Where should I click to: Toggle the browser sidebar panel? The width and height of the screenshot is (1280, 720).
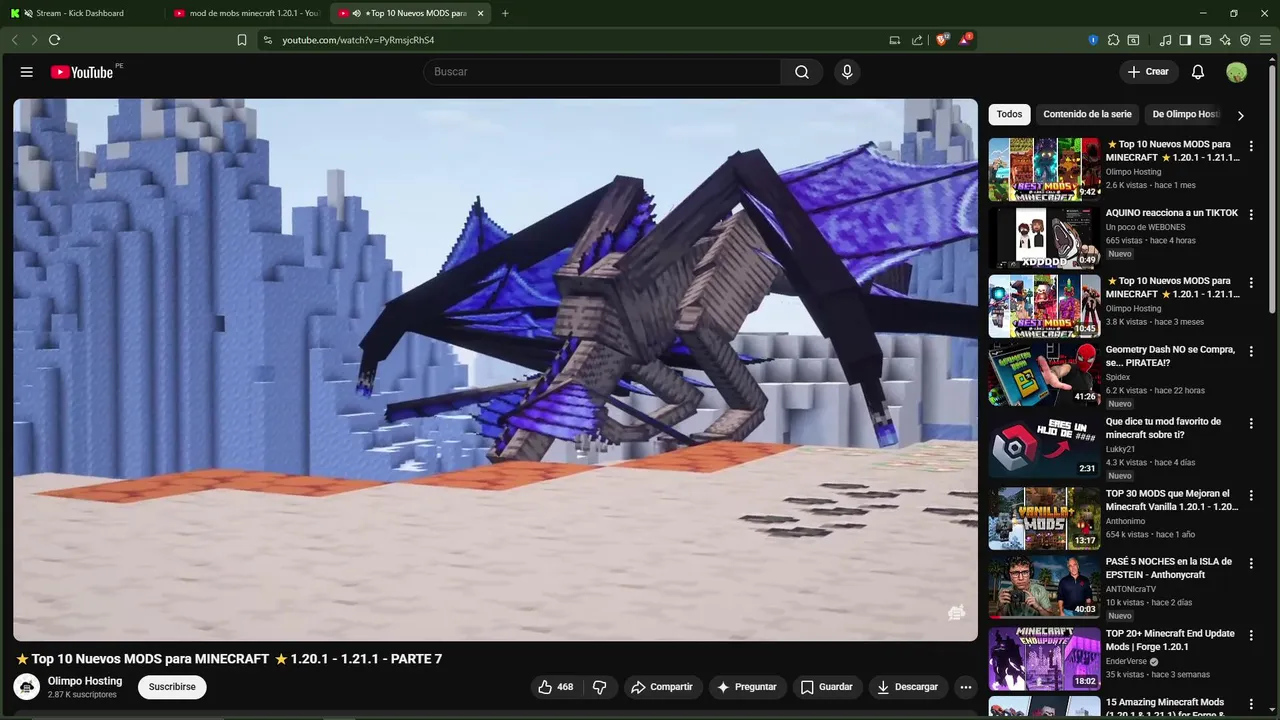(1185, 40)
